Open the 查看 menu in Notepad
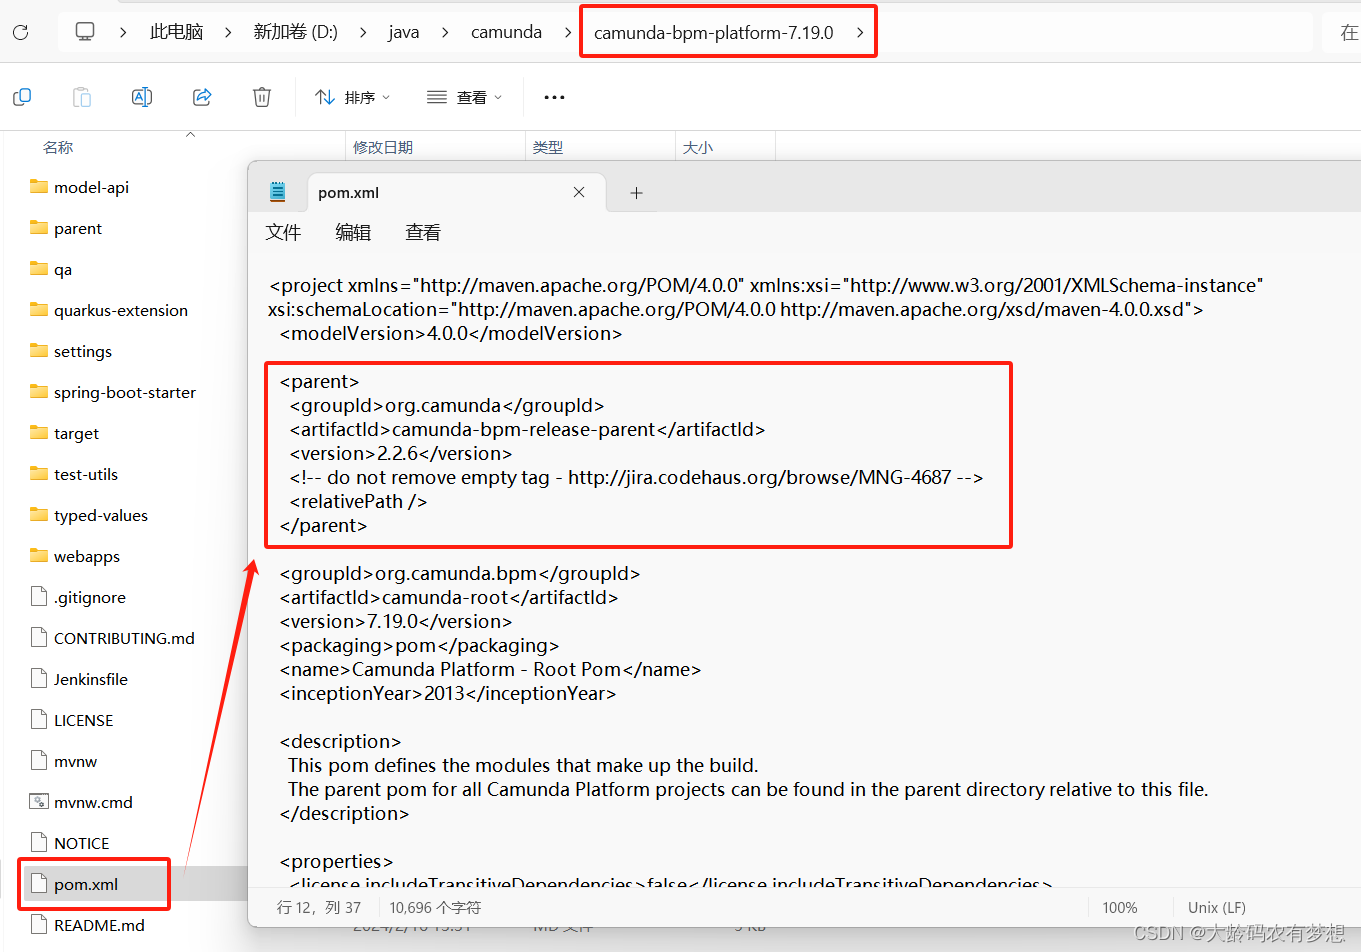Viewport: 1361px width, 952px height. tap(423, 232)
